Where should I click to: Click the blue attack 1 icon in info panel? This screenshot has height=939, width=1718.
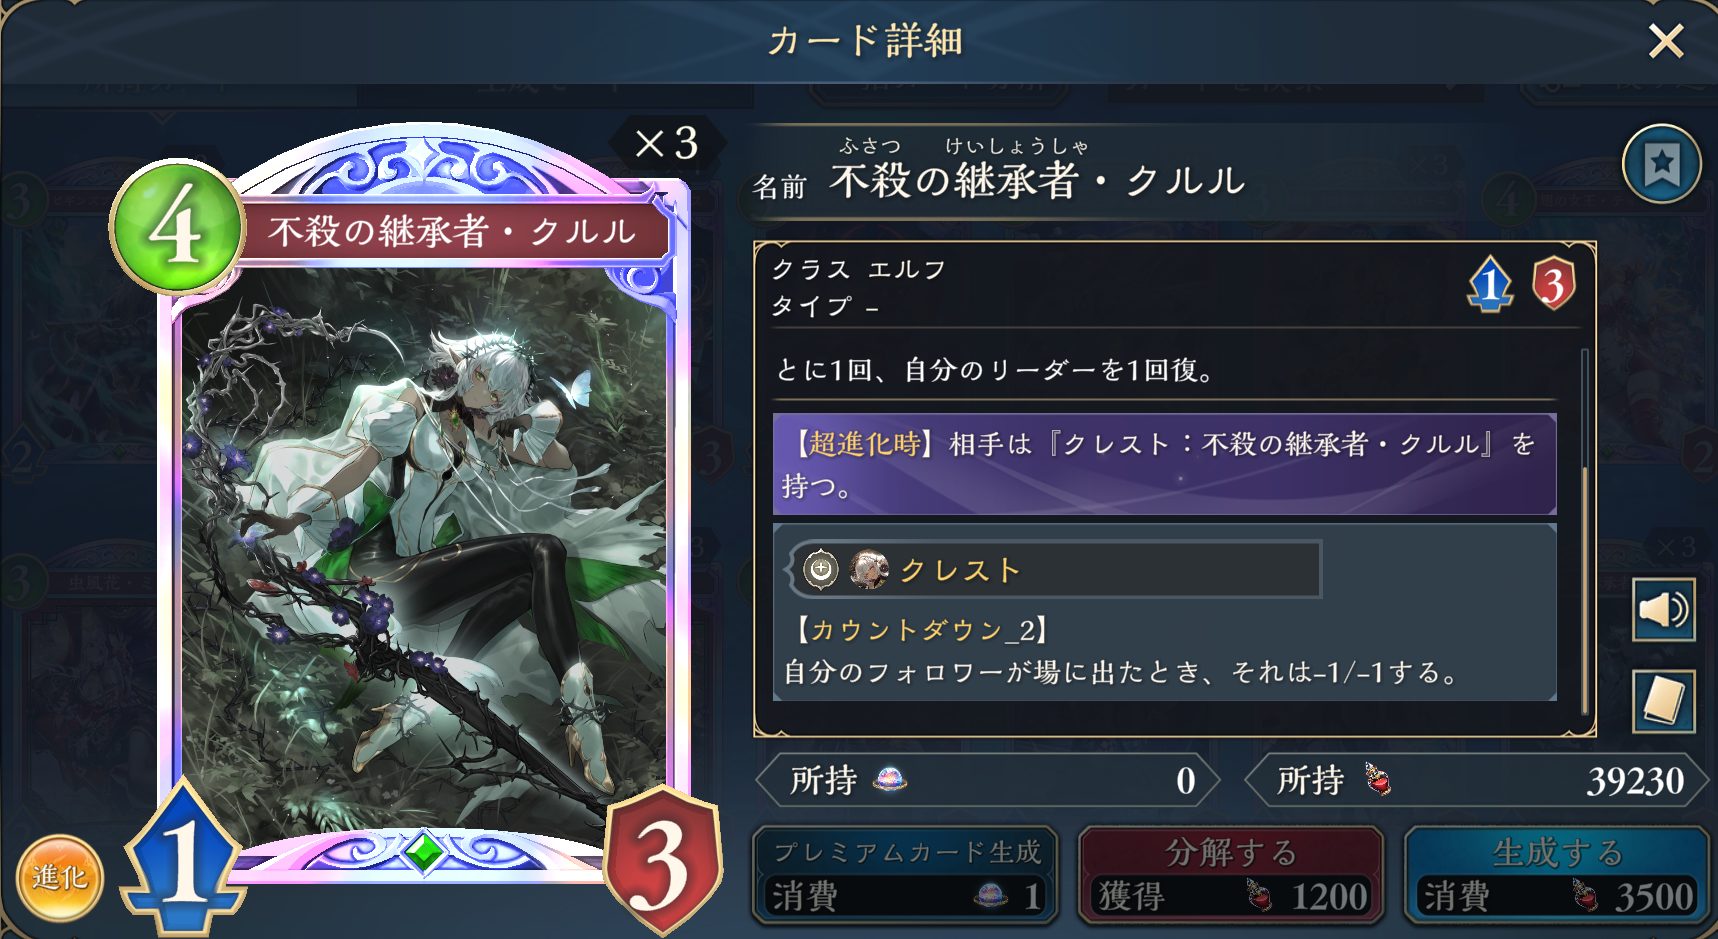click(1490, 284)
